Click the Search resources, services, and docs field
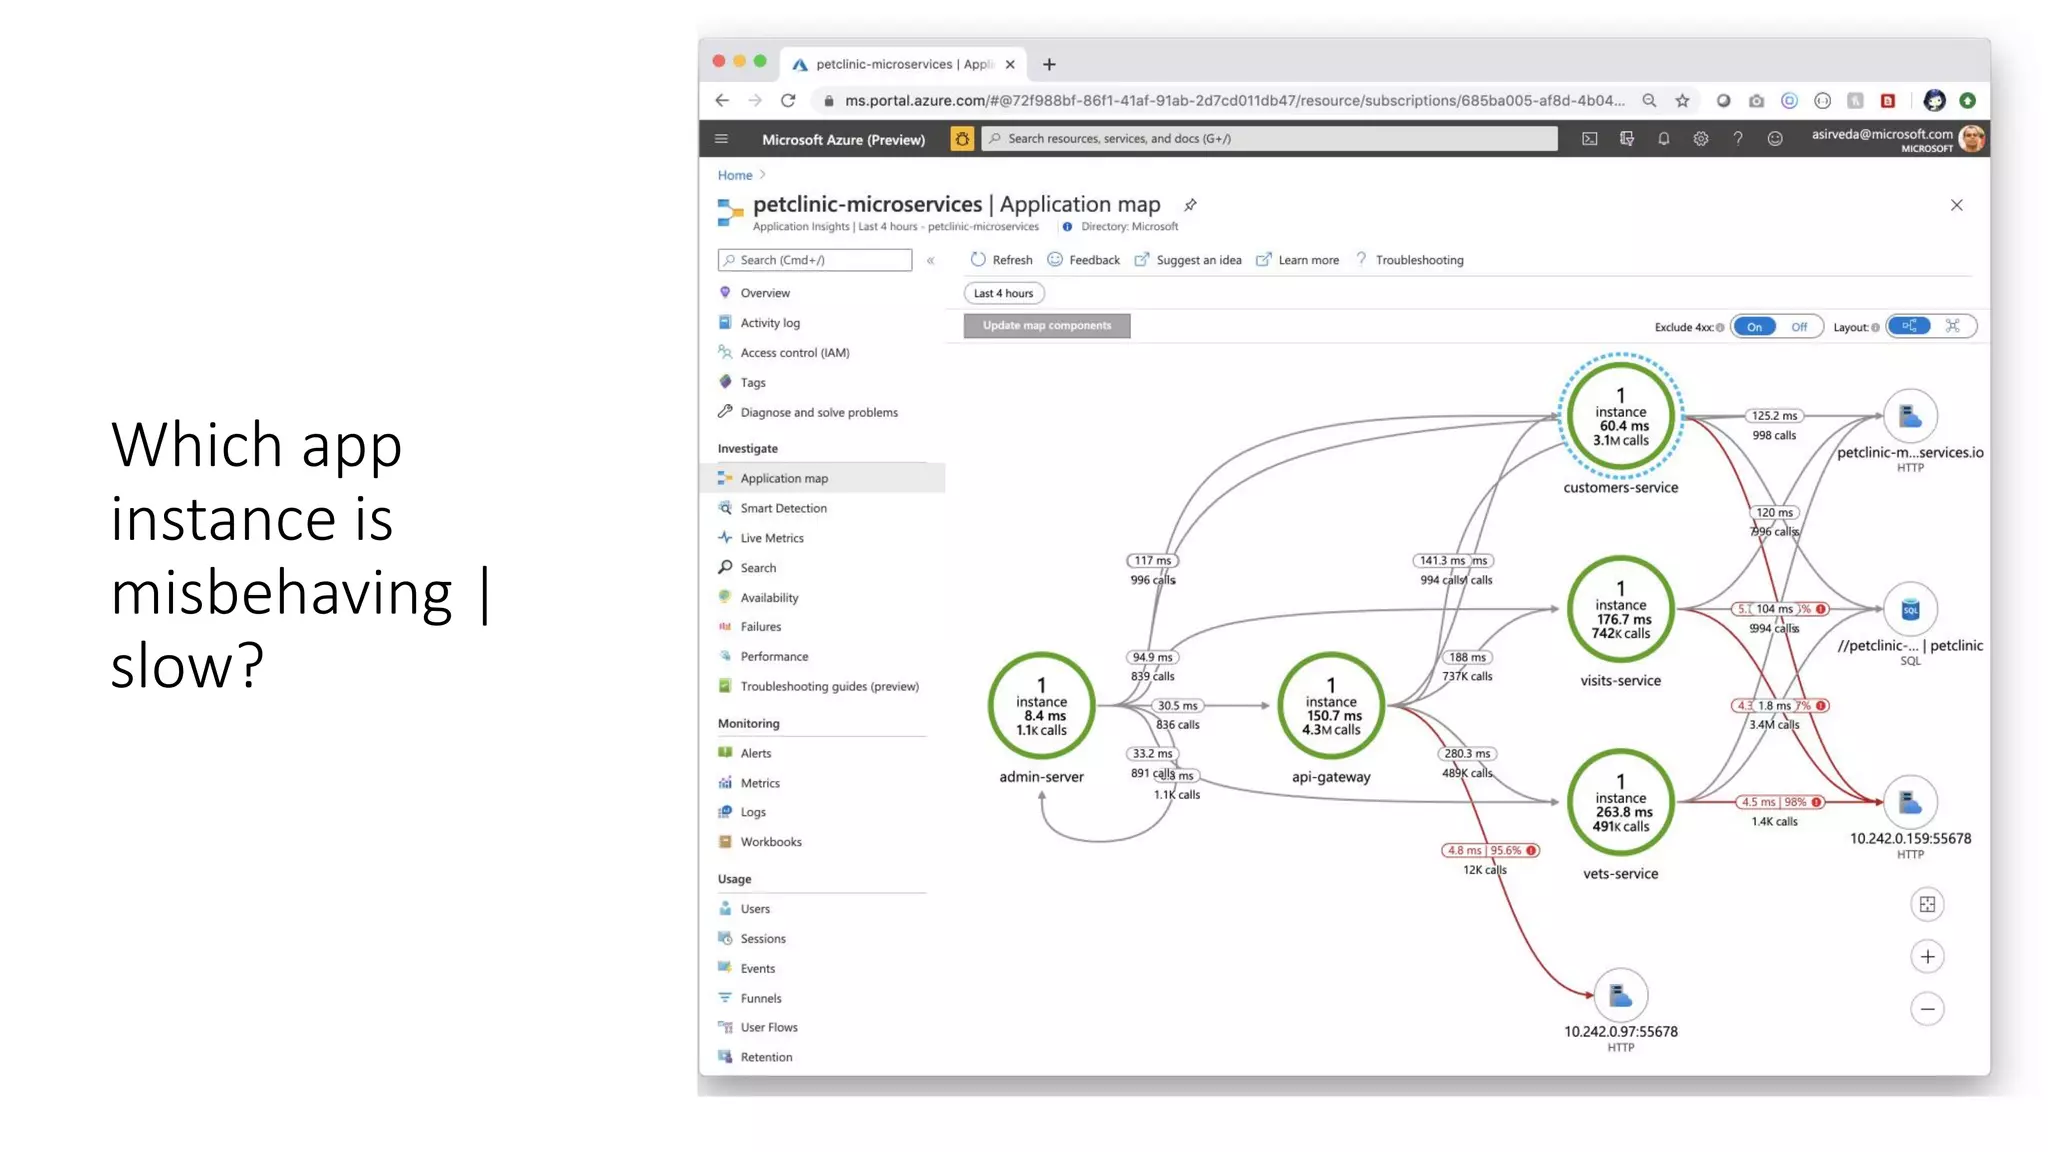This screenshot has height=1152, width=2048. pos(1270,139)
